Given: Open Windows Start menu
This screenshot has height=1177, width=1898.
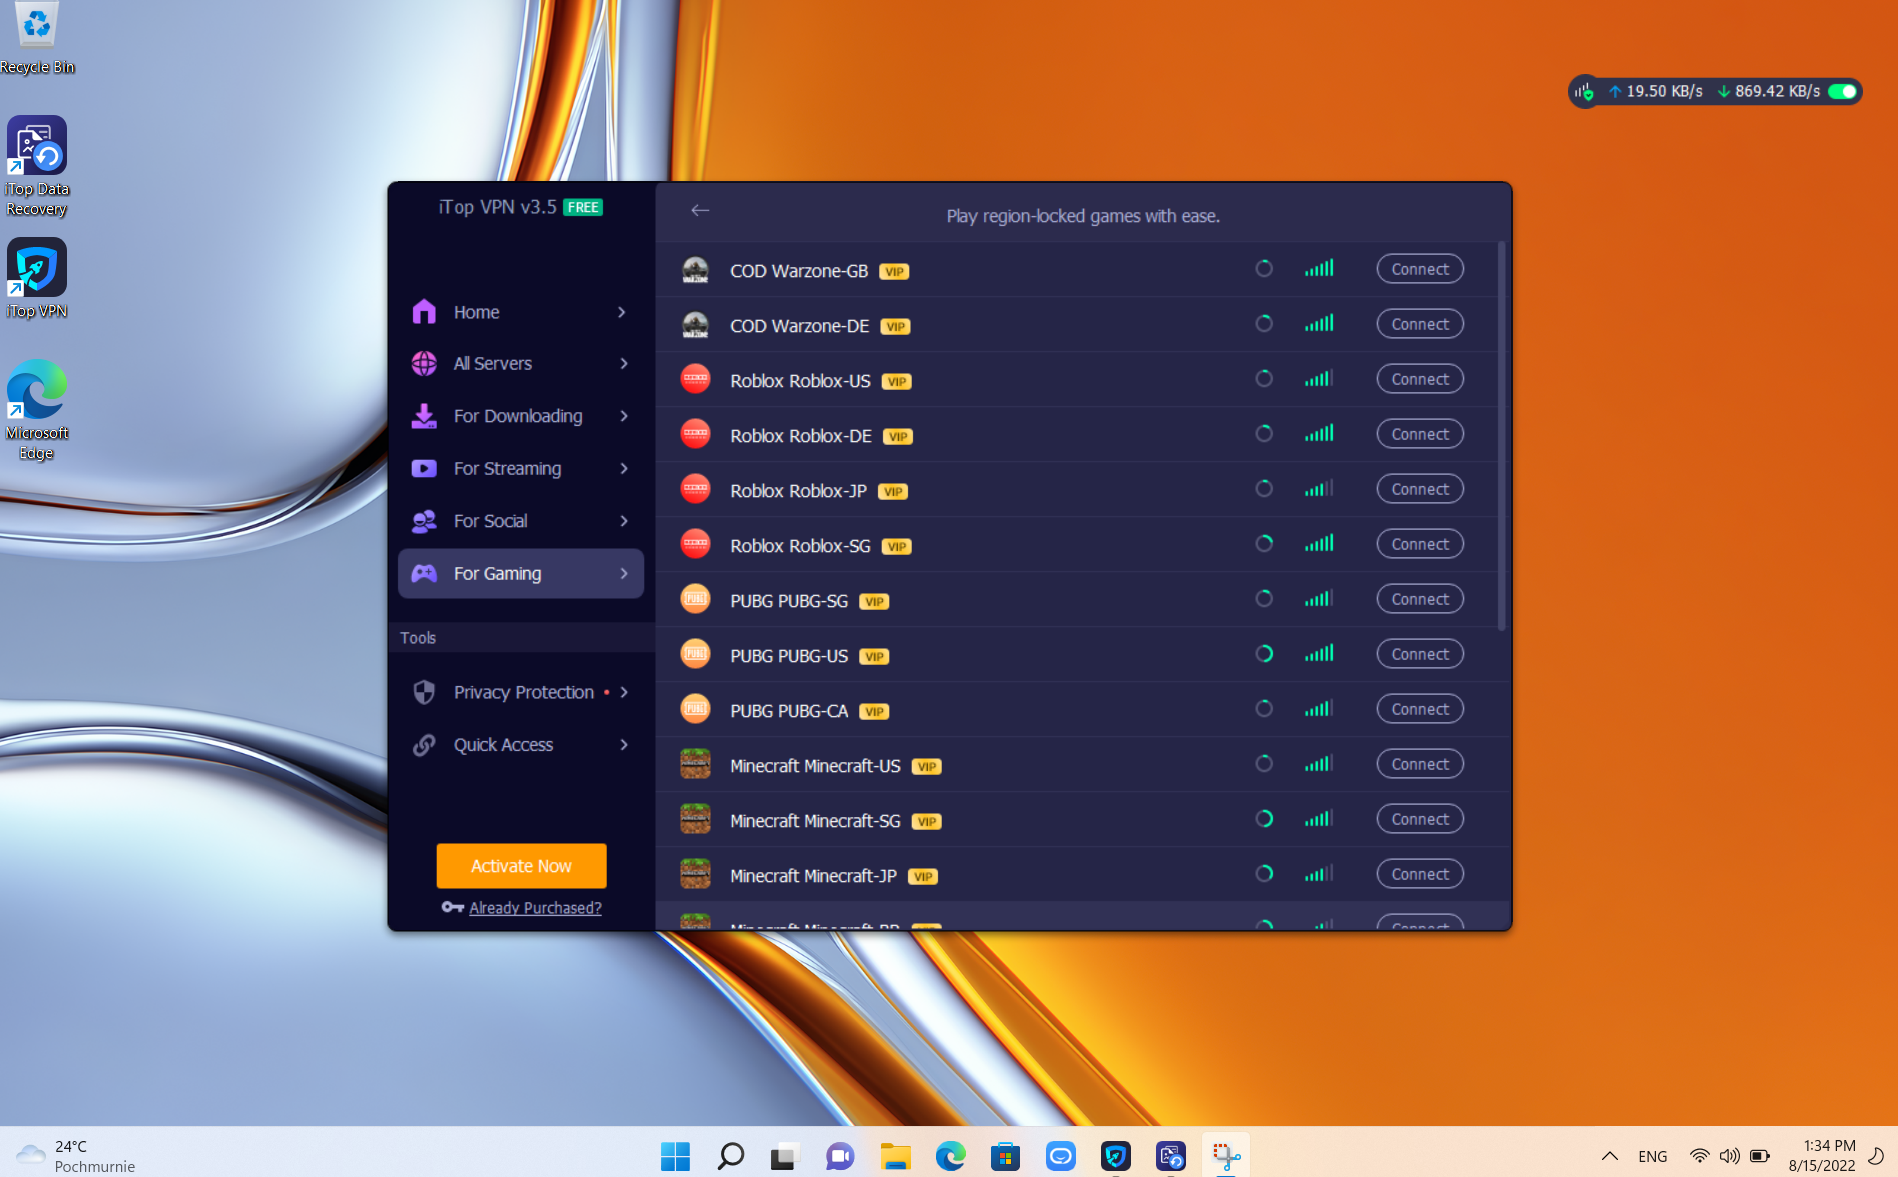Looking at the screenshot, I should 675,1156.
